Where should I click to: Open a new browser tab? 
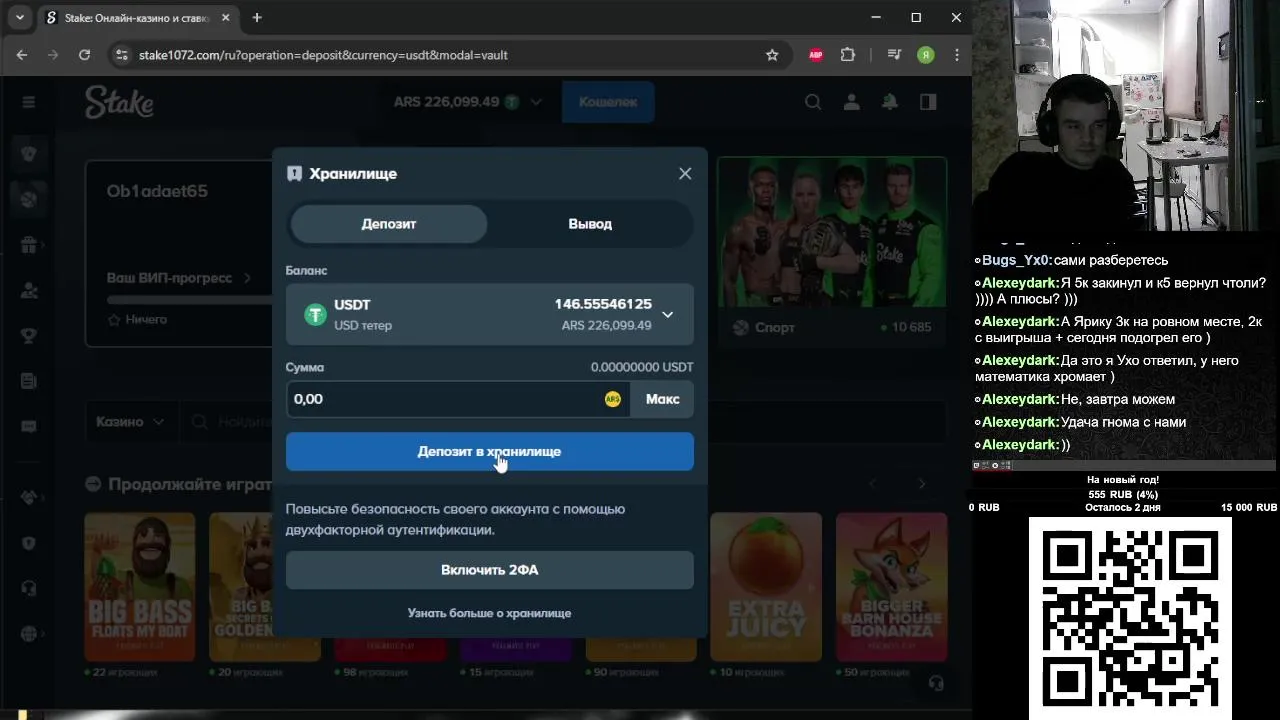click(257, 17)
